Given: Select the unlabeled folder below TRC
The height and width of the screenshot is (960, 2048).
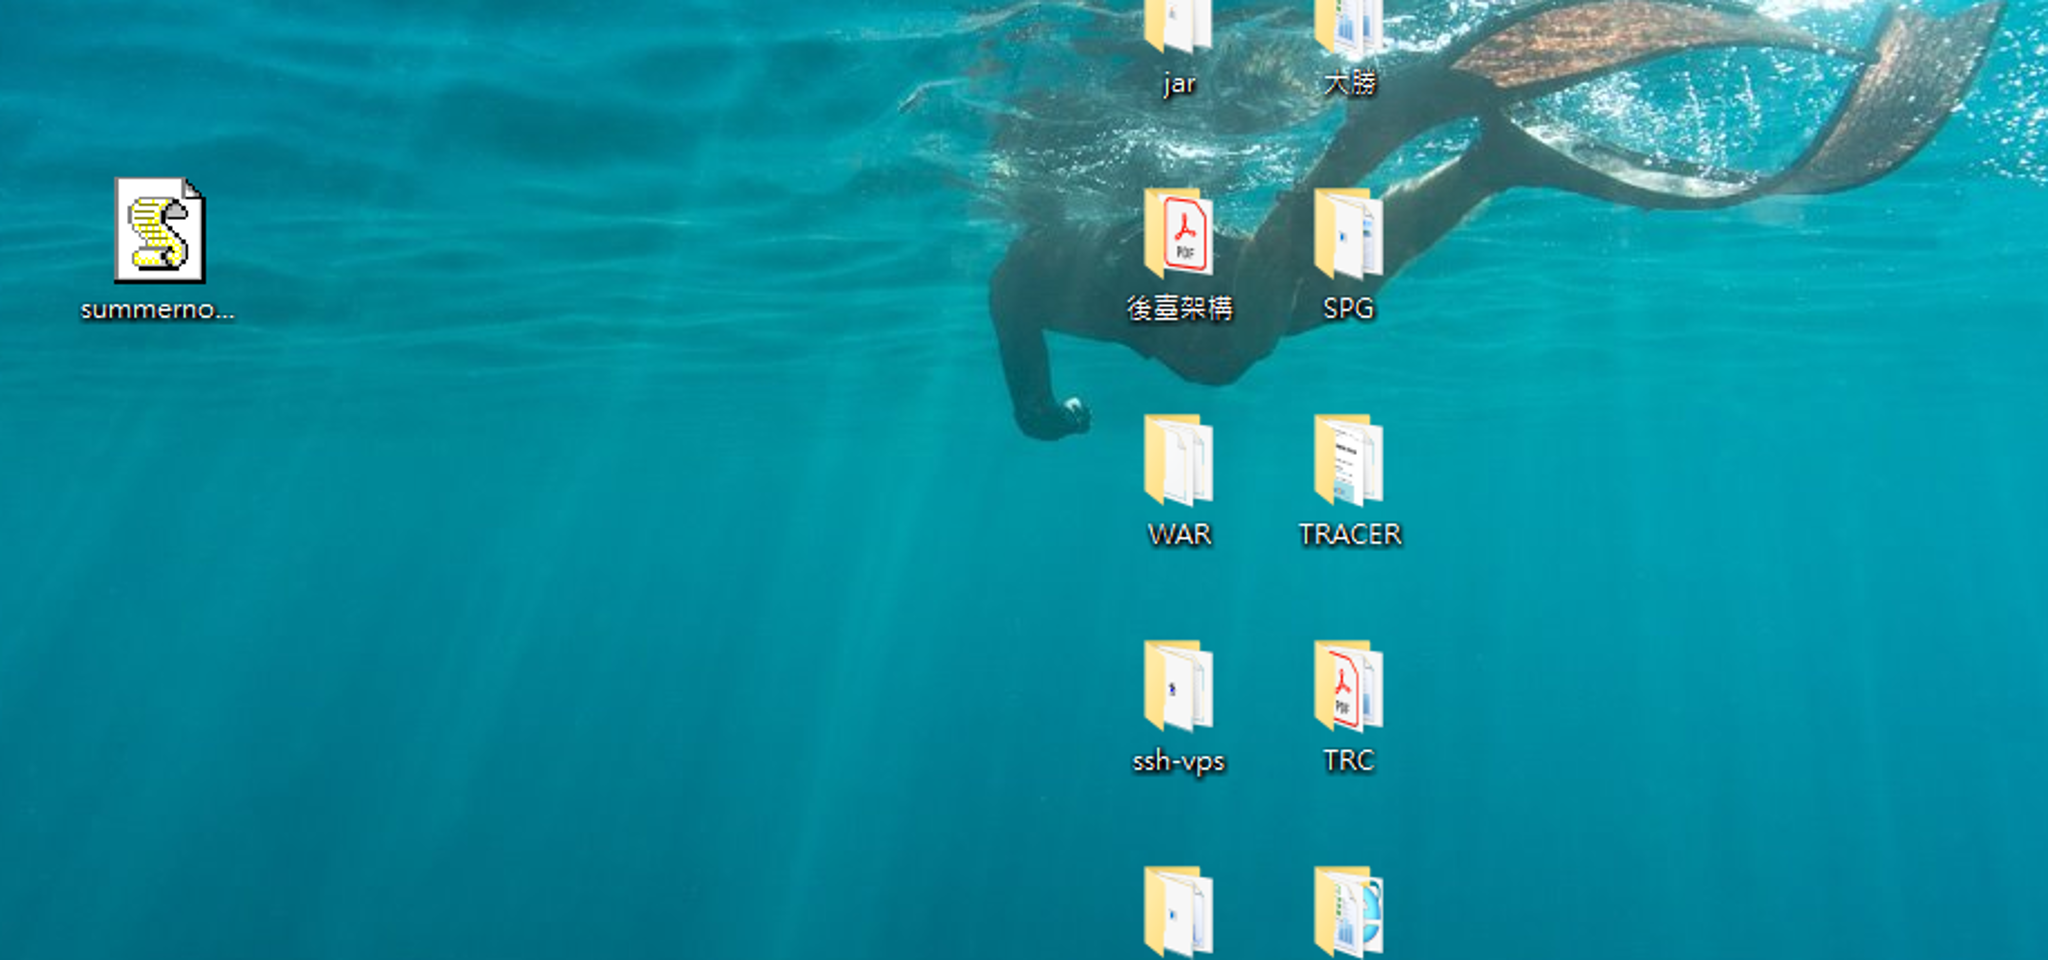Looking at the screenshot, I should (x=1348, y=912).
